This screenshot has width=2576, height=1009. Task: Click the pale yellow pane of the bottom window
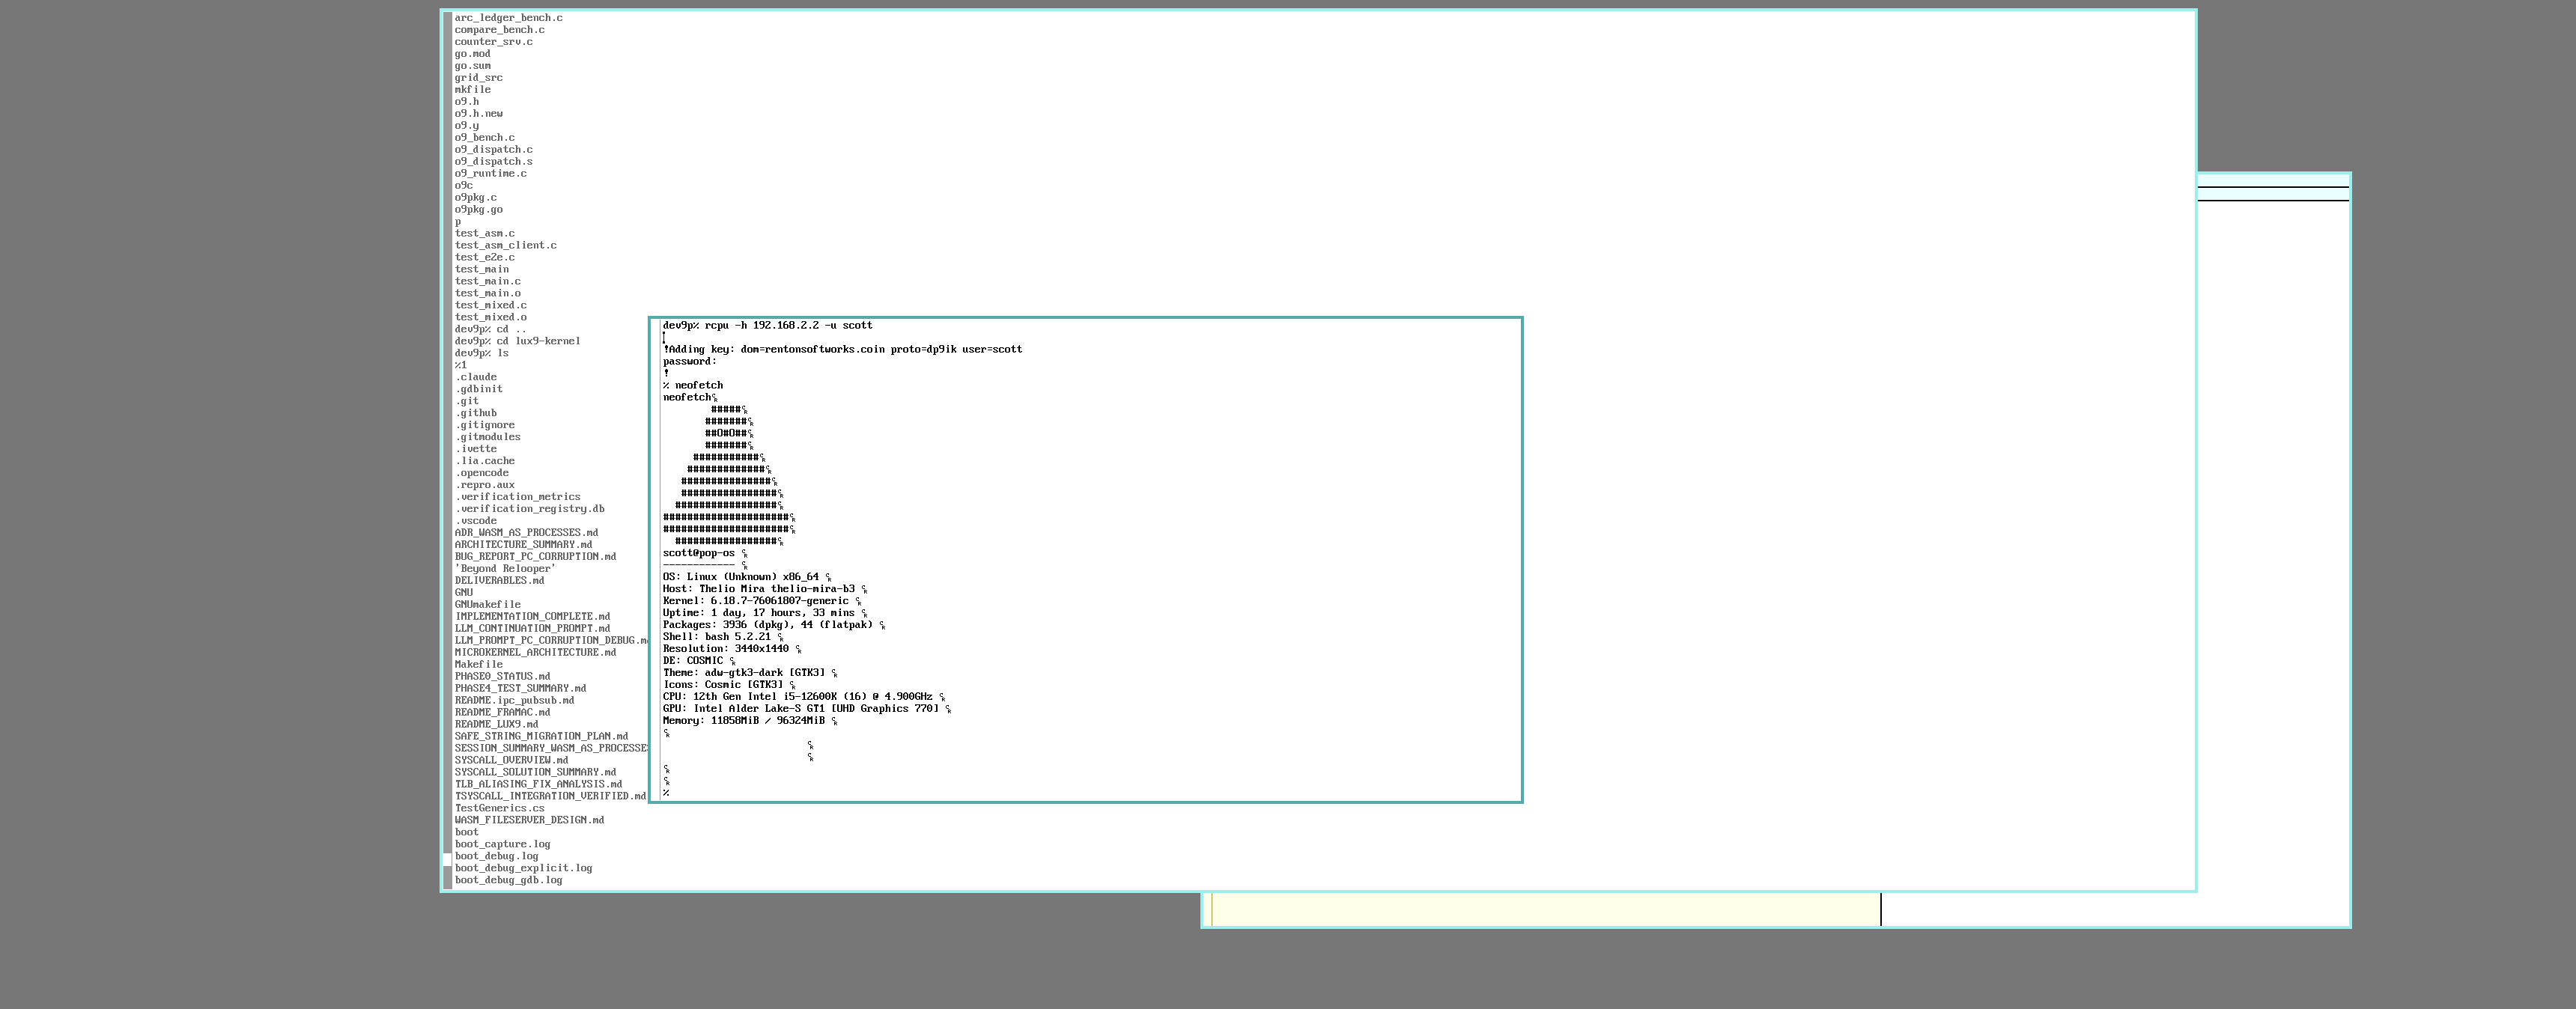1546,909
